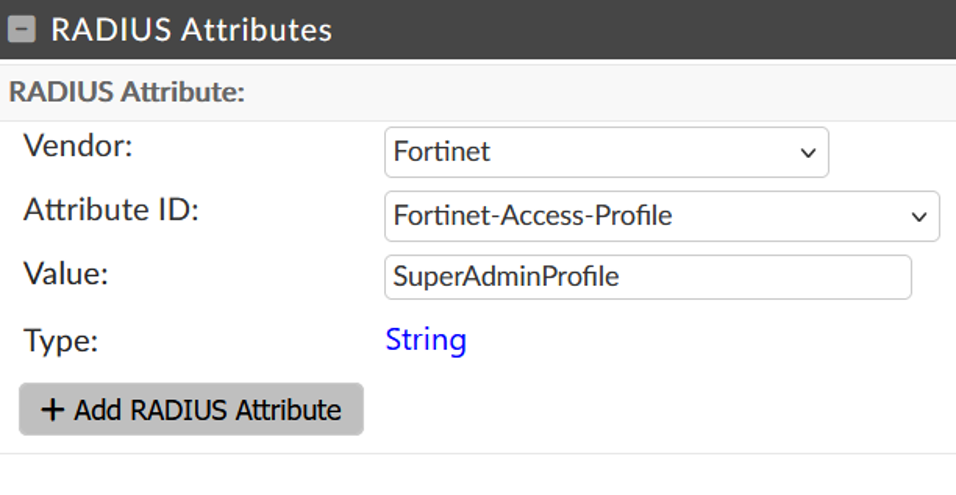Click the 'Vendor:' label
This screenshot has height=495, width=956.
78,146
